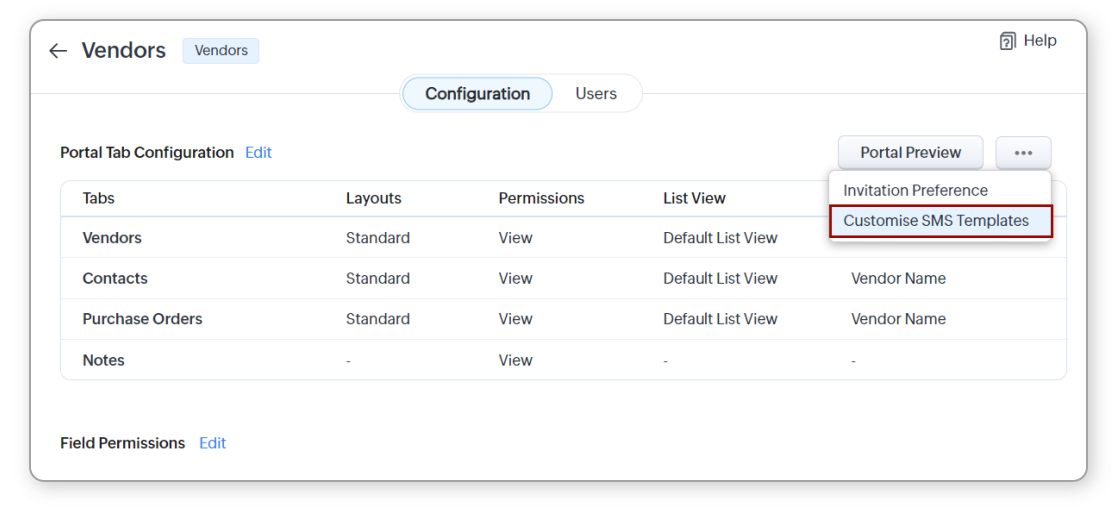
Task: Choose Invitation Preference from the menu
Action: click(915, 190)
